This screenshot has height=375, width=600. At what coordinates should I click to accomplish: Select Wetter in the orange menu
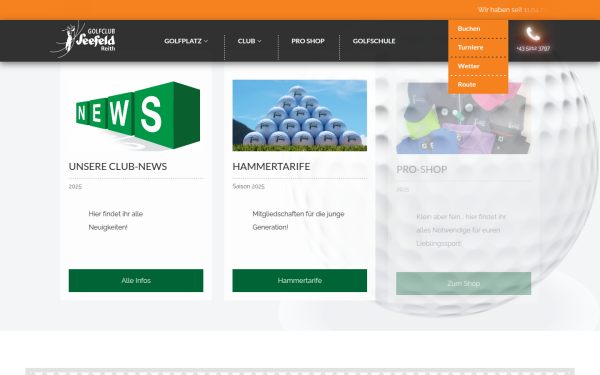coord(468,66)
